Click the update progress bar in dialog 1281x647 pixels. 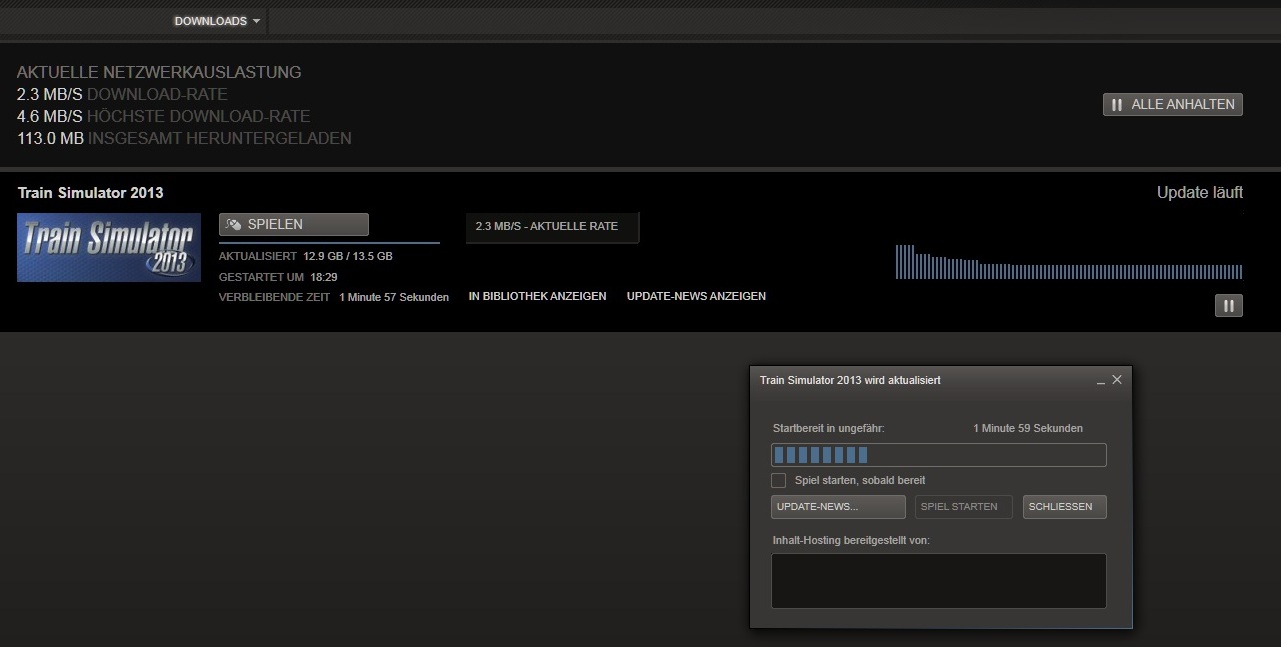(x=938, y=455)
